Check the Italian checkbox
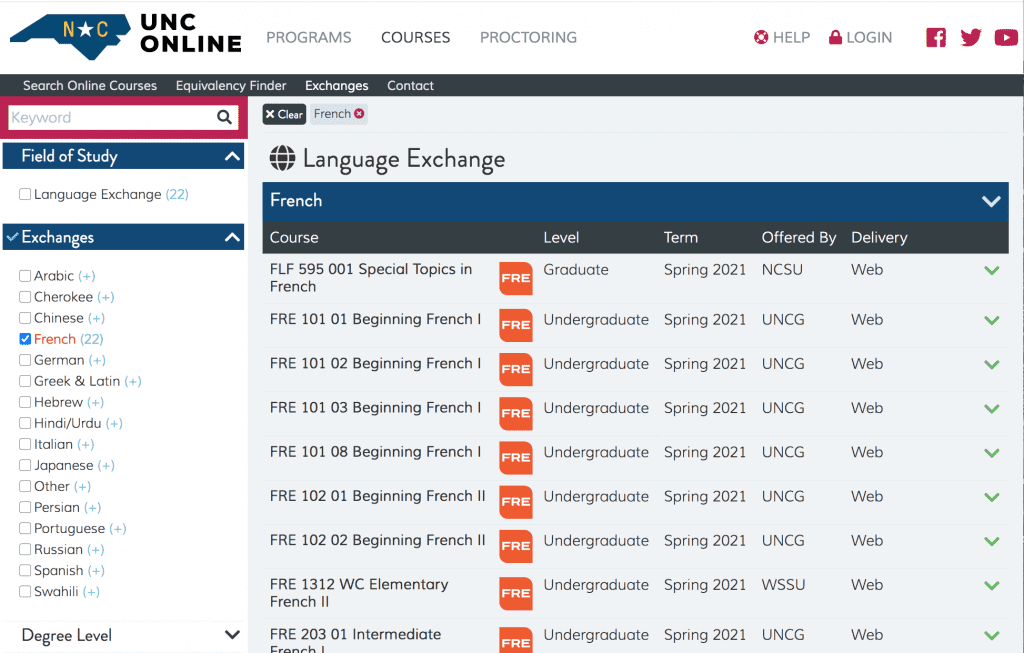 pyautogui.click(x=25, y=444)
